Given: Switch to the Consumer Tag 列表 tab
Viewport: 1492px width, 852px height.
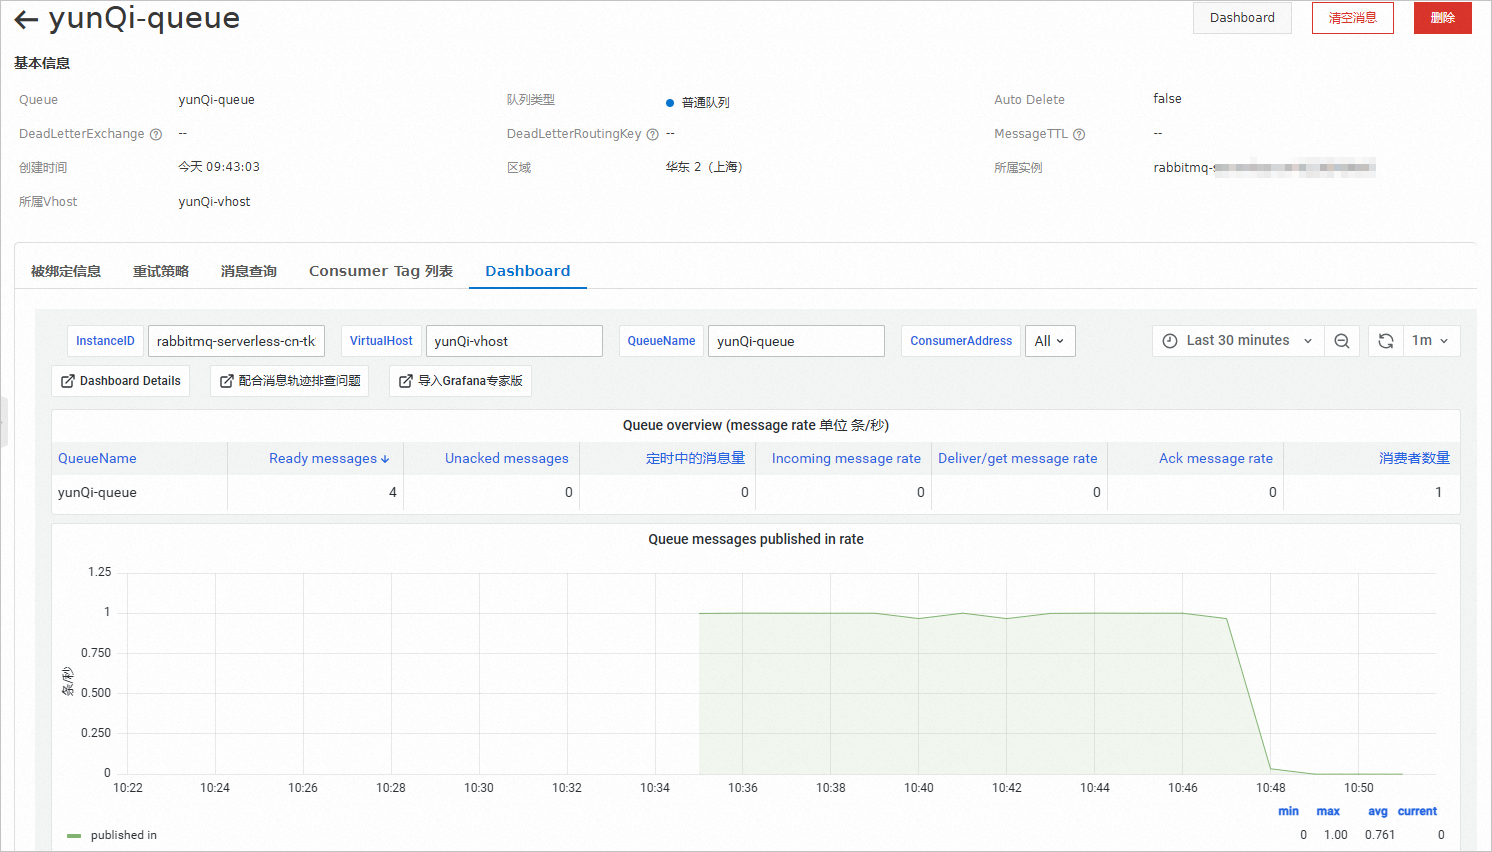Looking at the screenshot, I should click(x=380, y=271).
